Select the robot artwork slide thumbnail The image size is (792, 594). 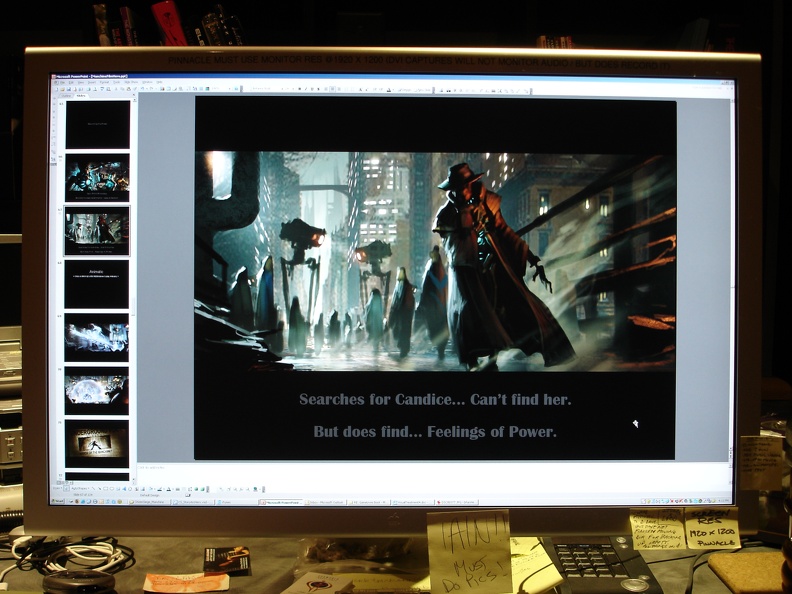[x=97, y=178]
